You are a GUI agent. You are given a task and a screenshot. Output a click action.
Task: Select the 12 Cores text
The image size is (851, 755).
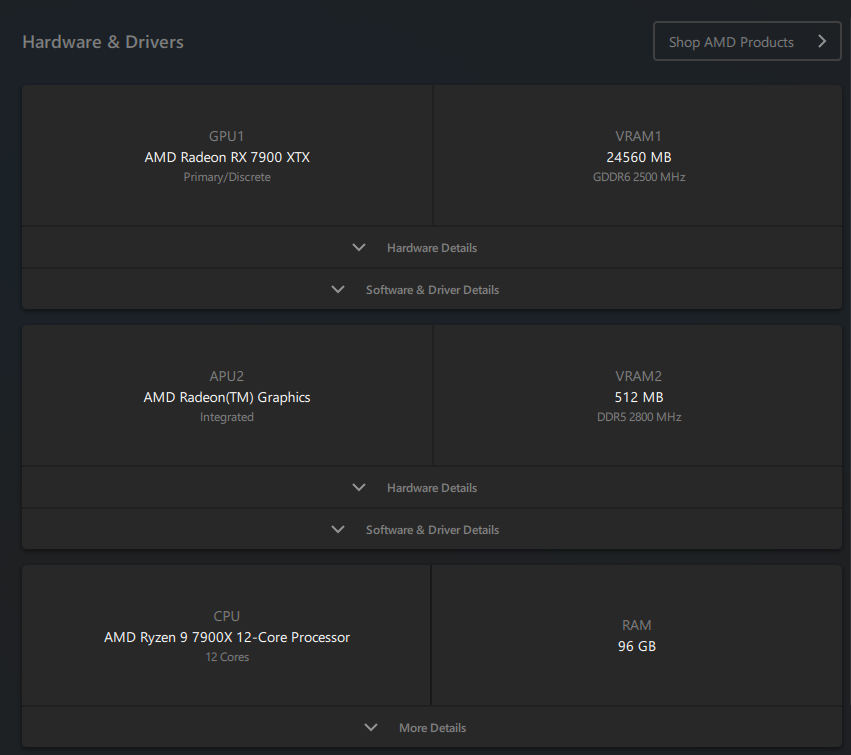227,657
